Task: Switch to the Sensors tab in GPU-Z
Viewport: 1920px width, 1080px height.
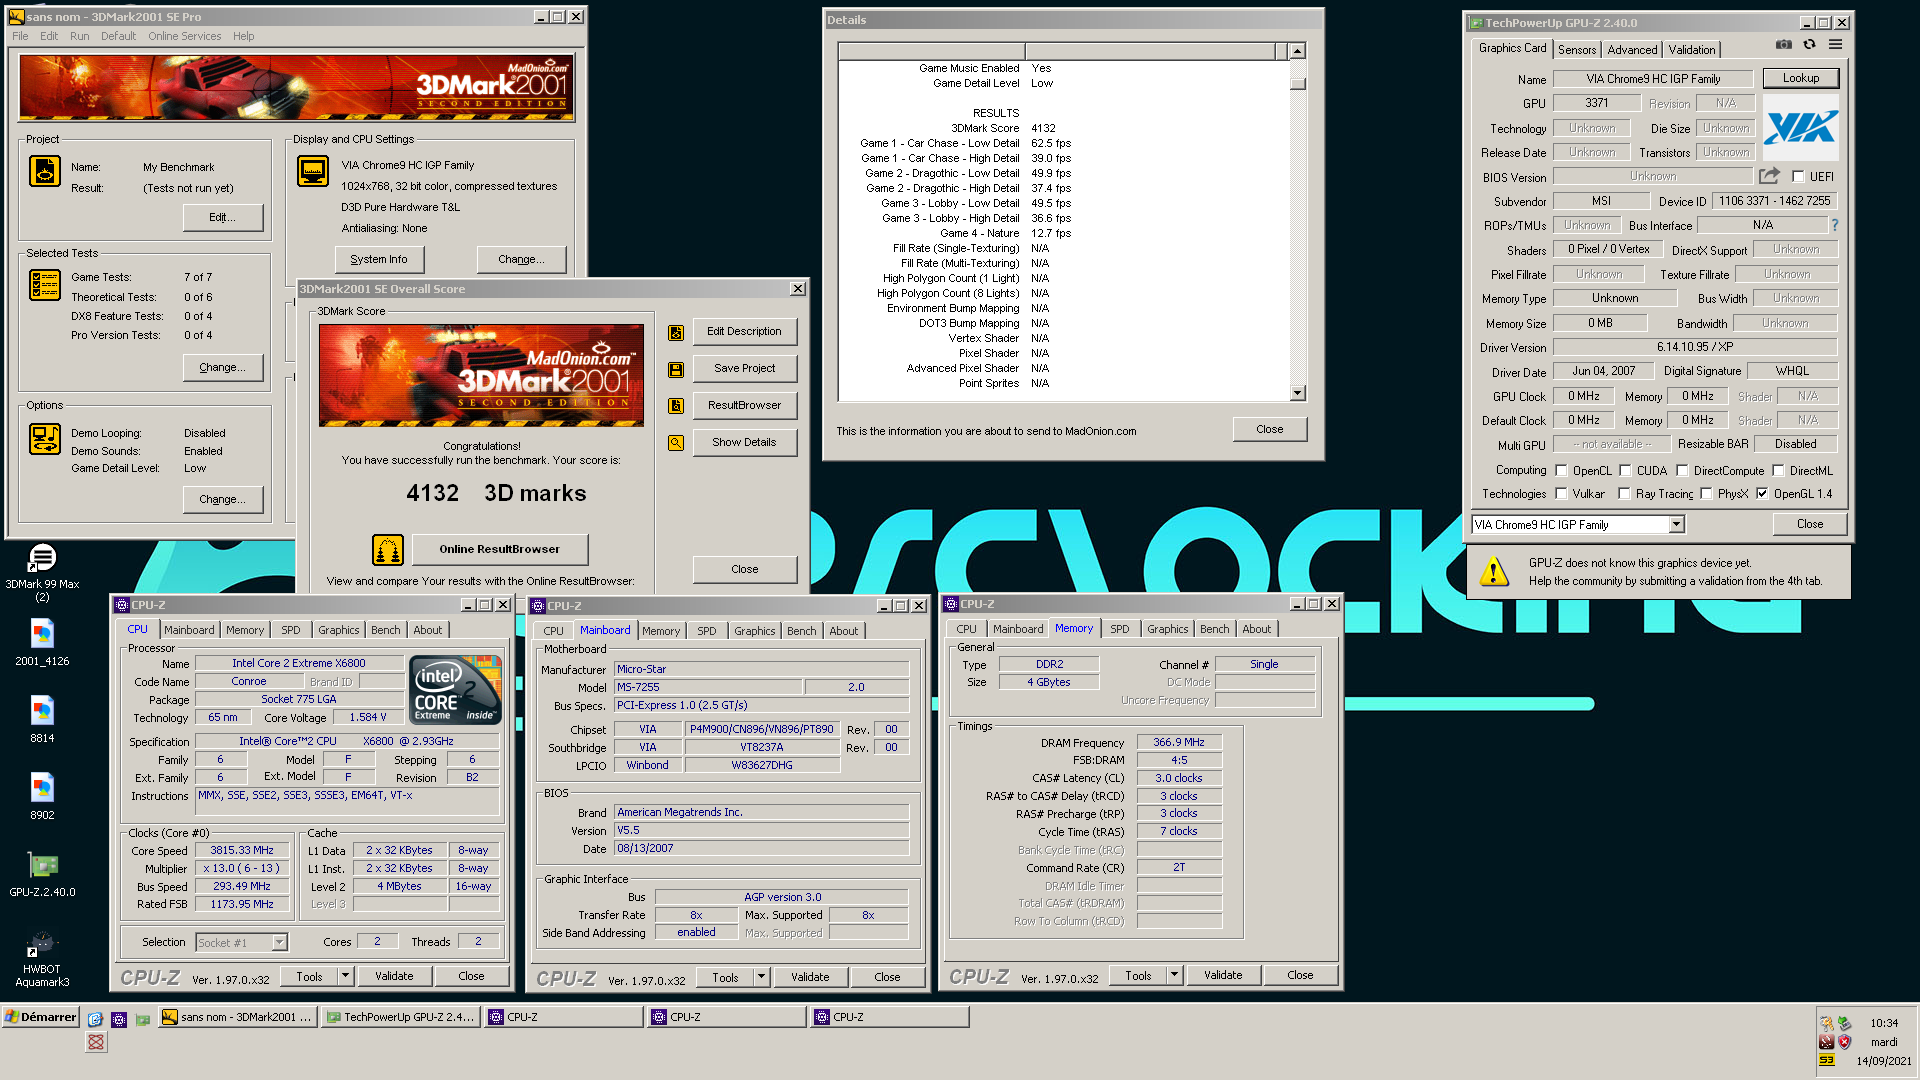Action: 1577,50
